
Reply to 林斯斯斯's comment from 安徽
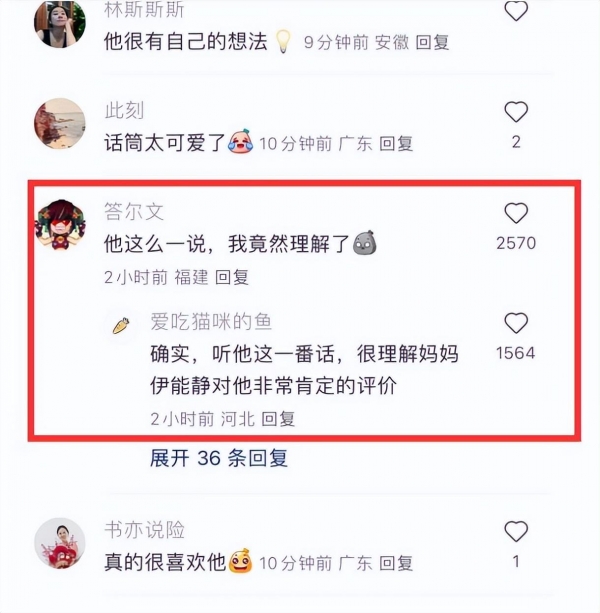432,42
